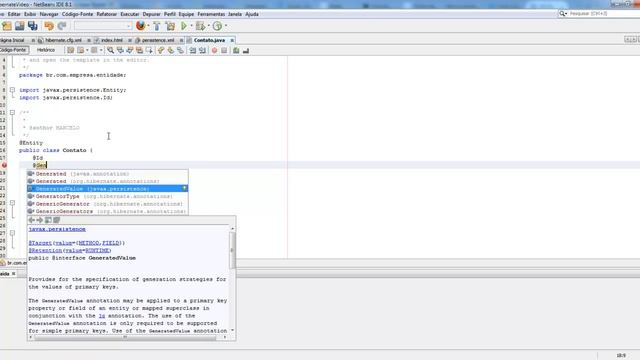Open documentation in external browser icon

[x=48, y=220]
